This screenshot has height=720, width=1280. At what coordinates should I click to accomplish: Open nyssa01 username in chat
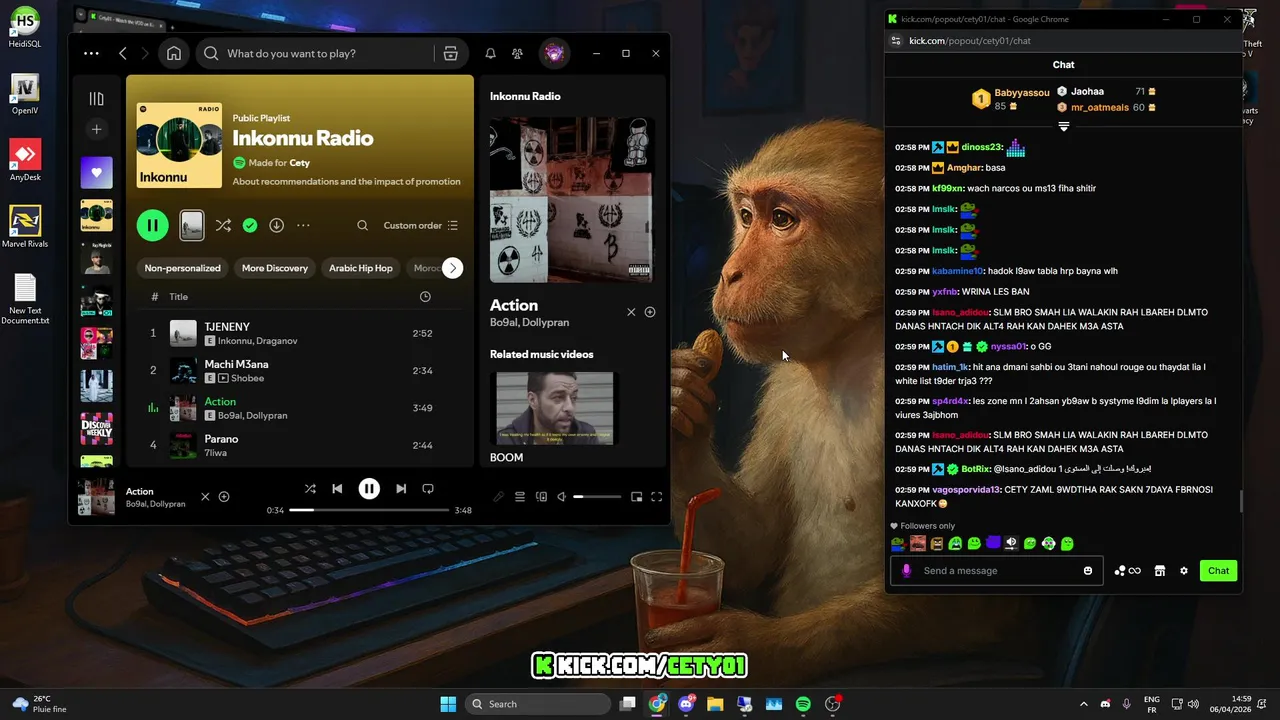1008,346
